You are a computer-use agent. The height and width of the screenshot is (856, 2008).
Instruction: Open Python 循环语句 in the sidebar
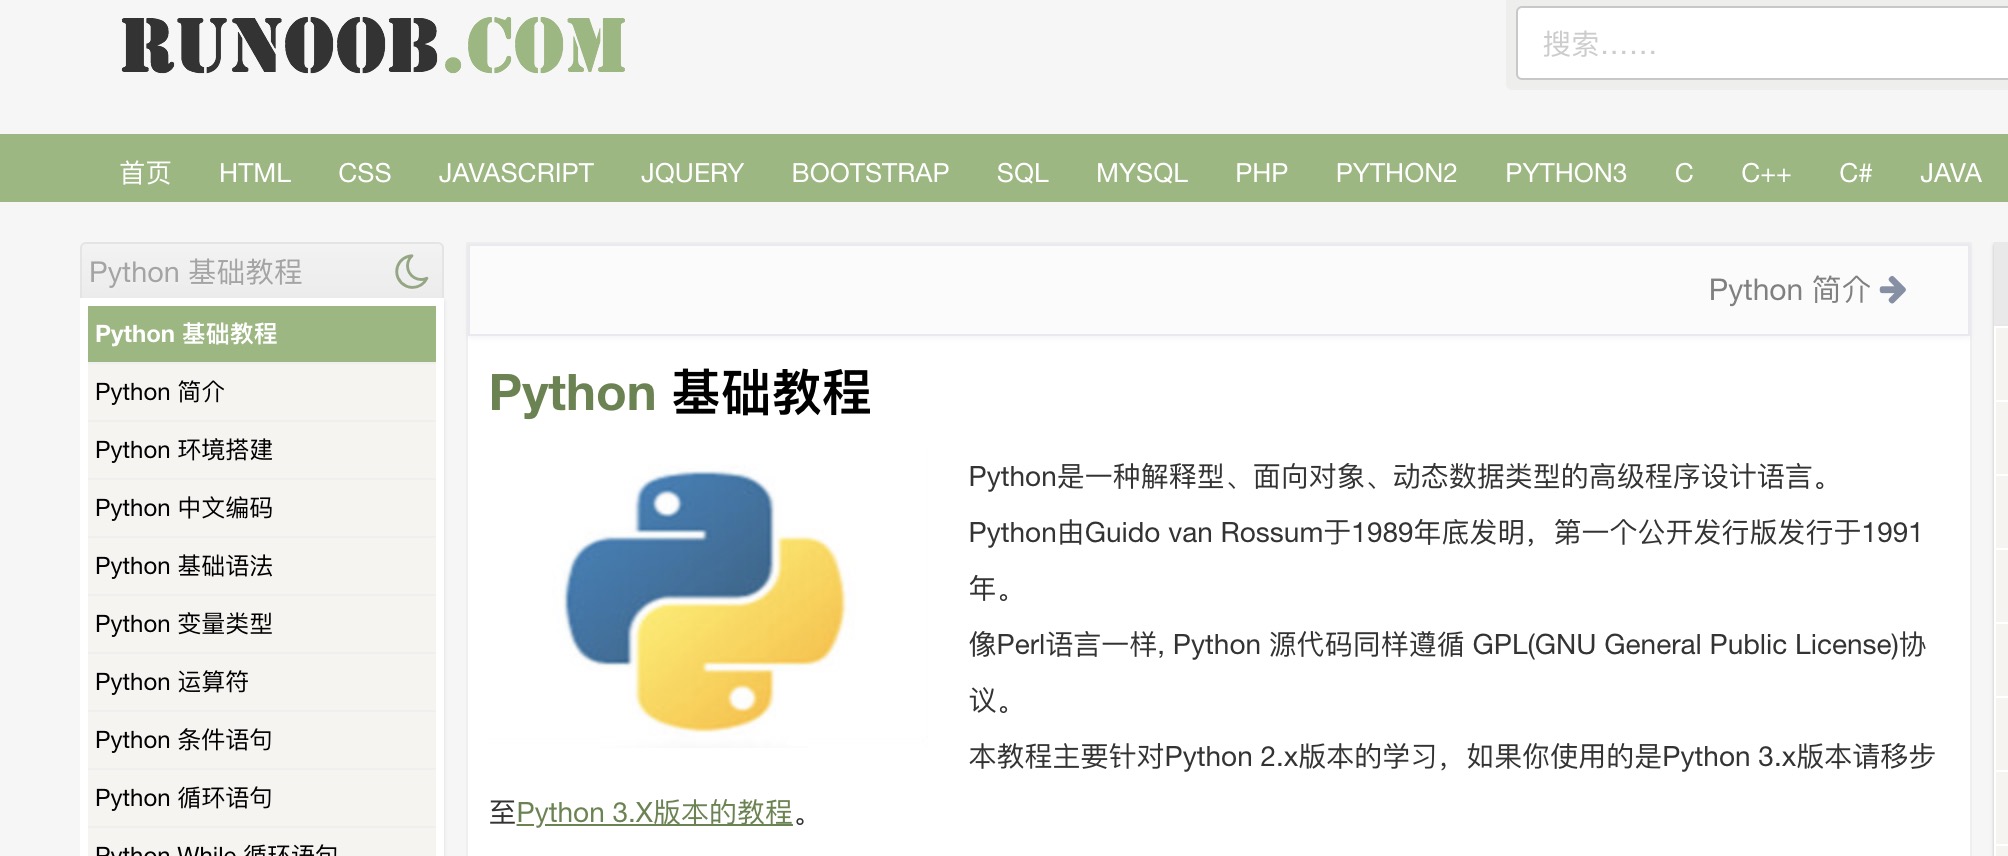tap(262, 798)
